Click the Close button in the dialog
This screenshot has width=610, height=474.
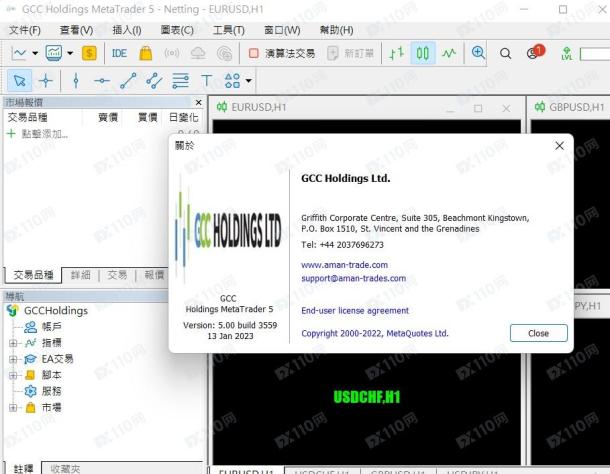coord(538,333)
